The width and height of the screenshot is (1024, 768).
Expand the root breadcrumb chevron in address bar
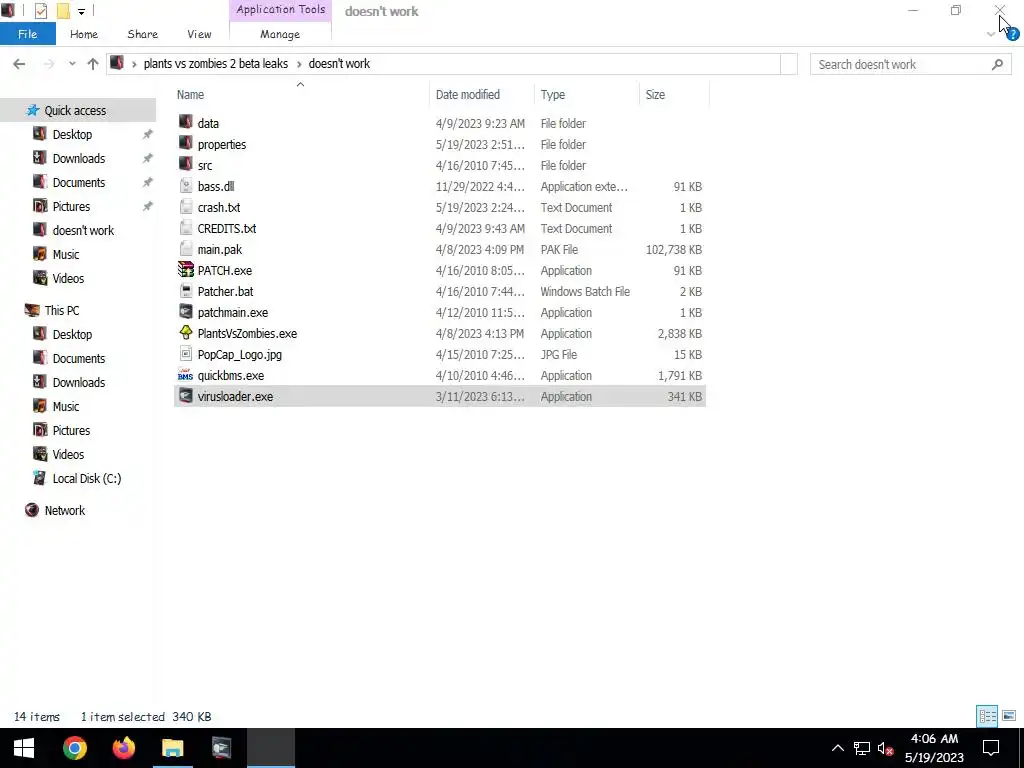[x=134, y=64]
